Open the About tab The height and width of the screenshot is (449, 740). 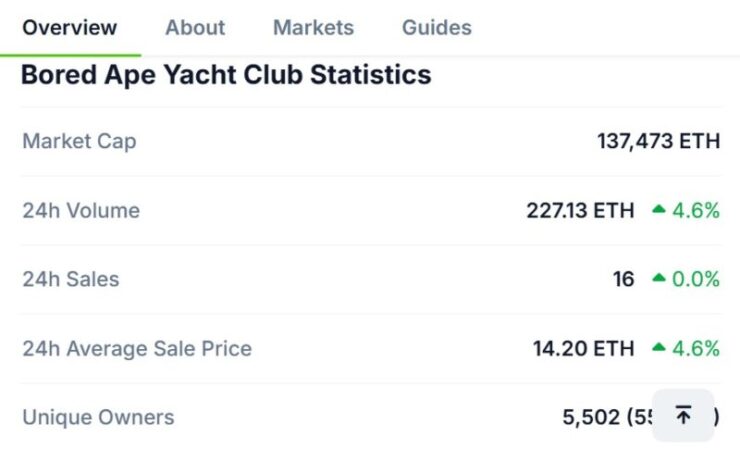195,27
